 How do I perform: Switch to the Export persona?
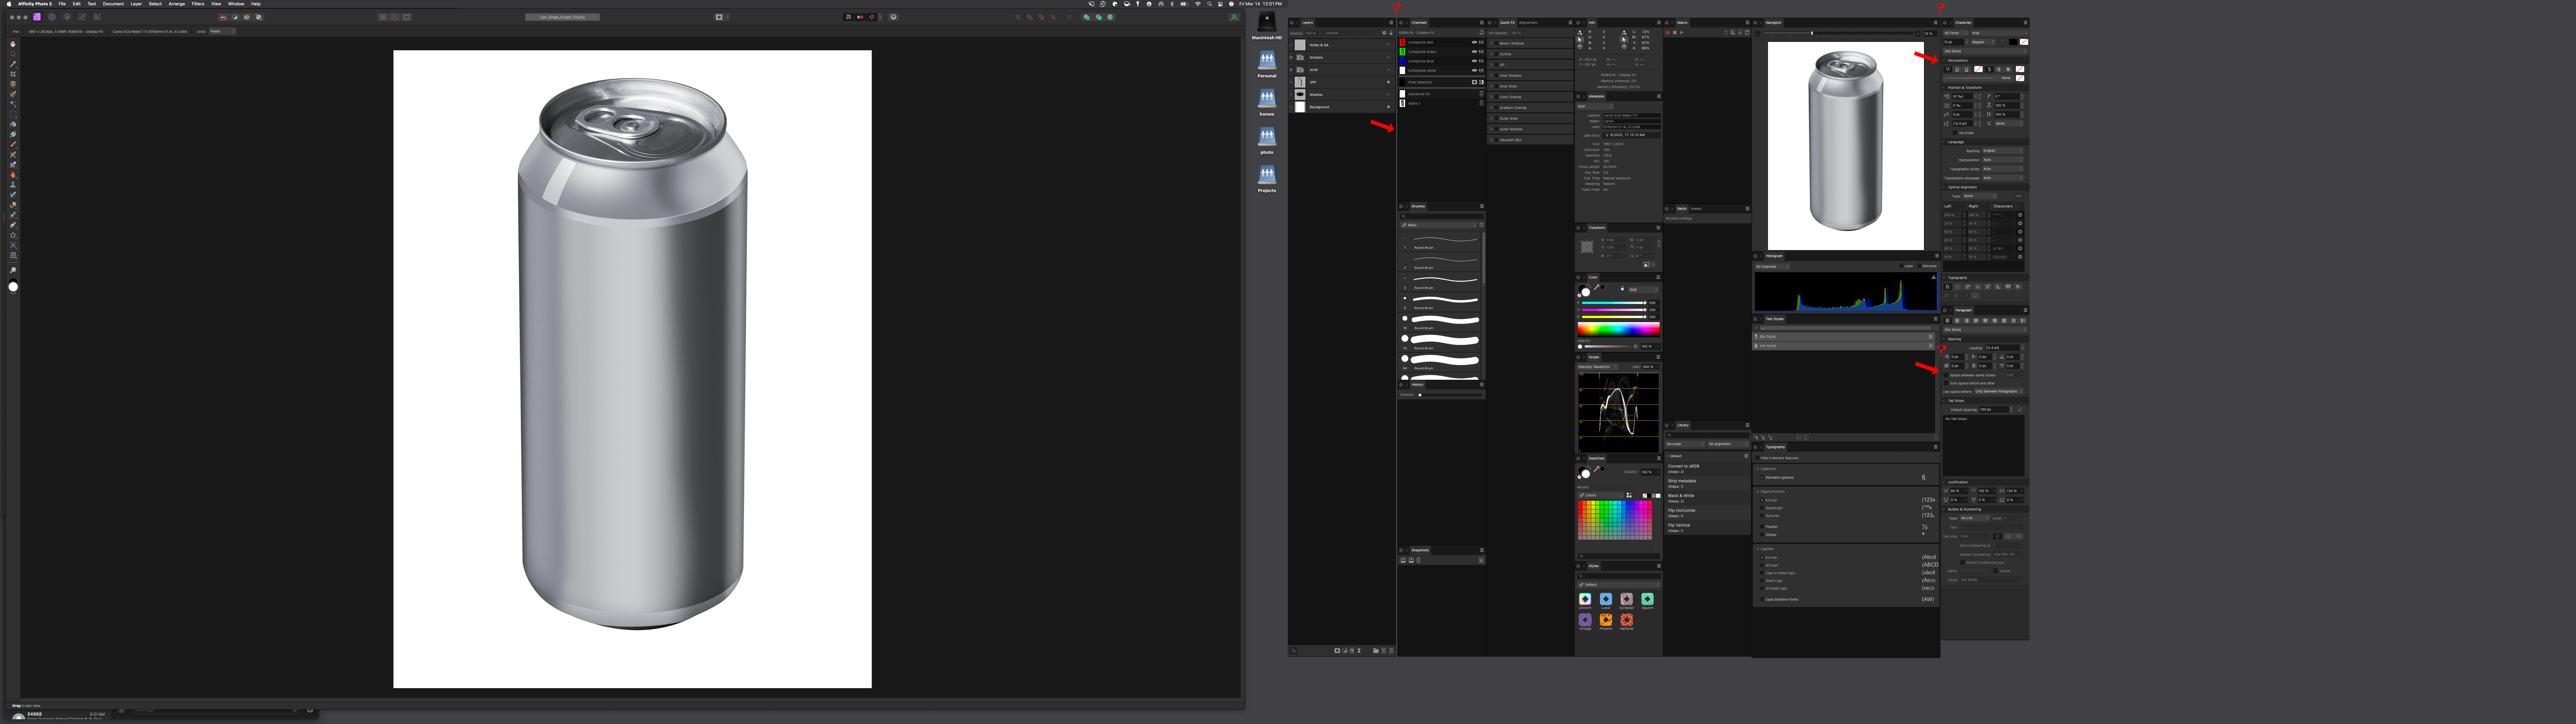[x=97, y=17]
